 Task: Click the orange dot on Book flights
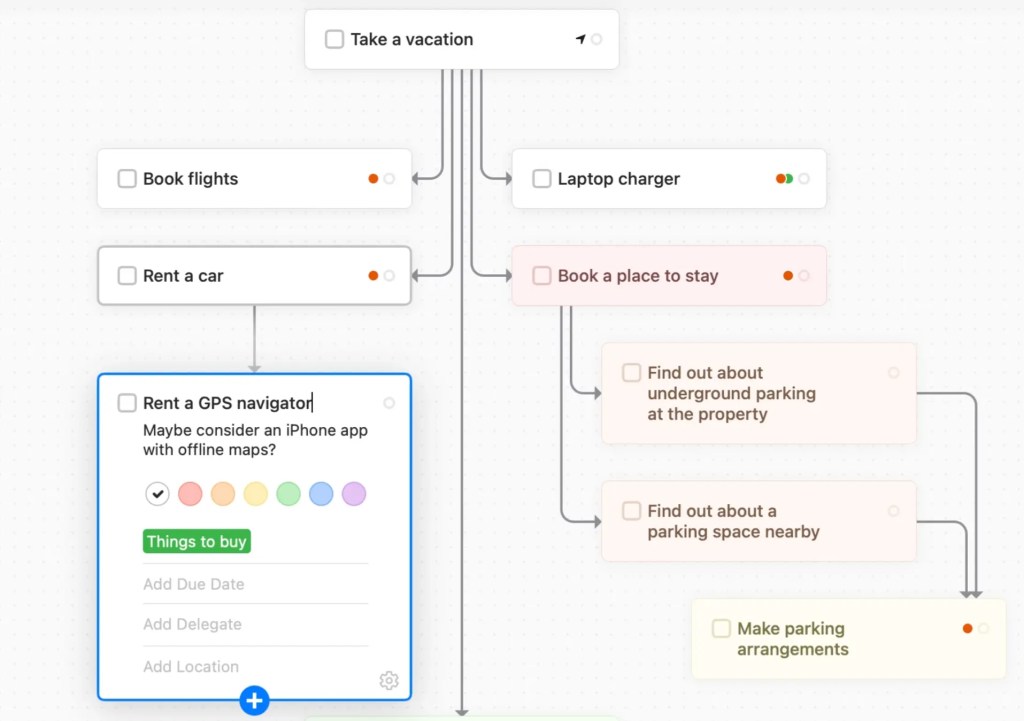pyautogui.click(x=373, y=179)
